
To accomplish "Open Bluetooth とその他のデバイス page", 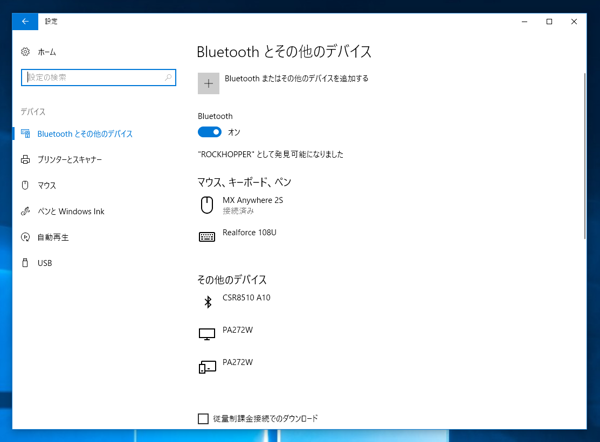I will [85, 134].
